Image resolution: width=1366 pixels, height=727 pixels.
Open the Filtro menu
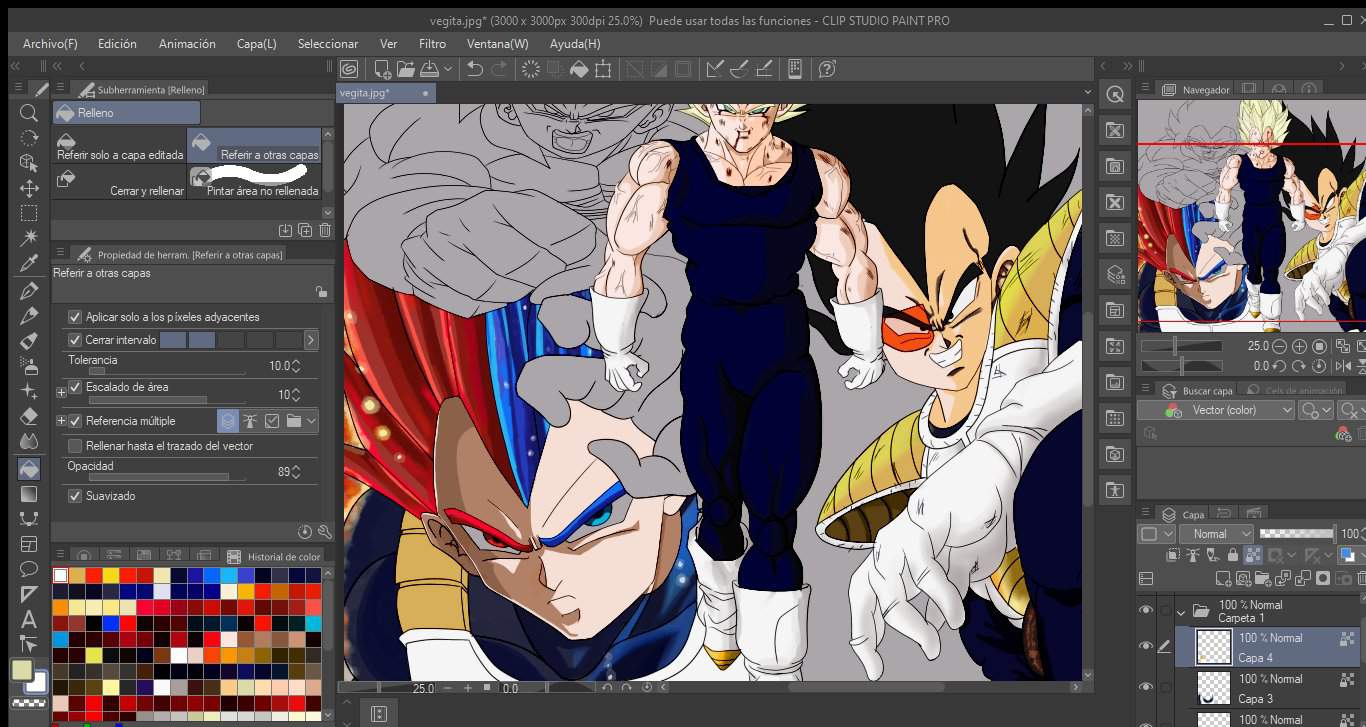pos(432,44)
